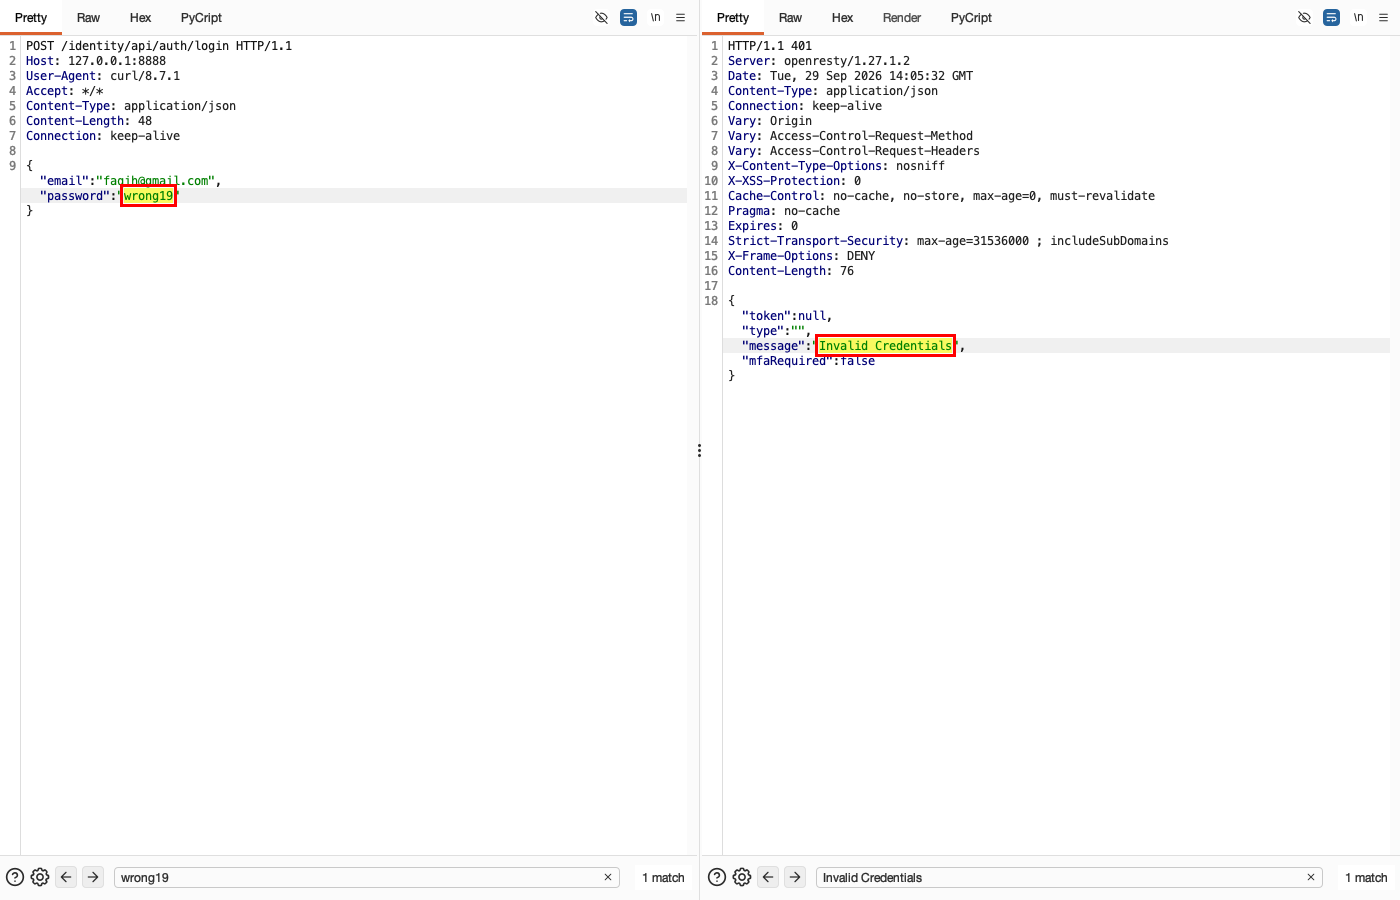Toggle \n non-printable characters in response panel
This screenshot has height=900, width=1400.
tap(1359, 18)
